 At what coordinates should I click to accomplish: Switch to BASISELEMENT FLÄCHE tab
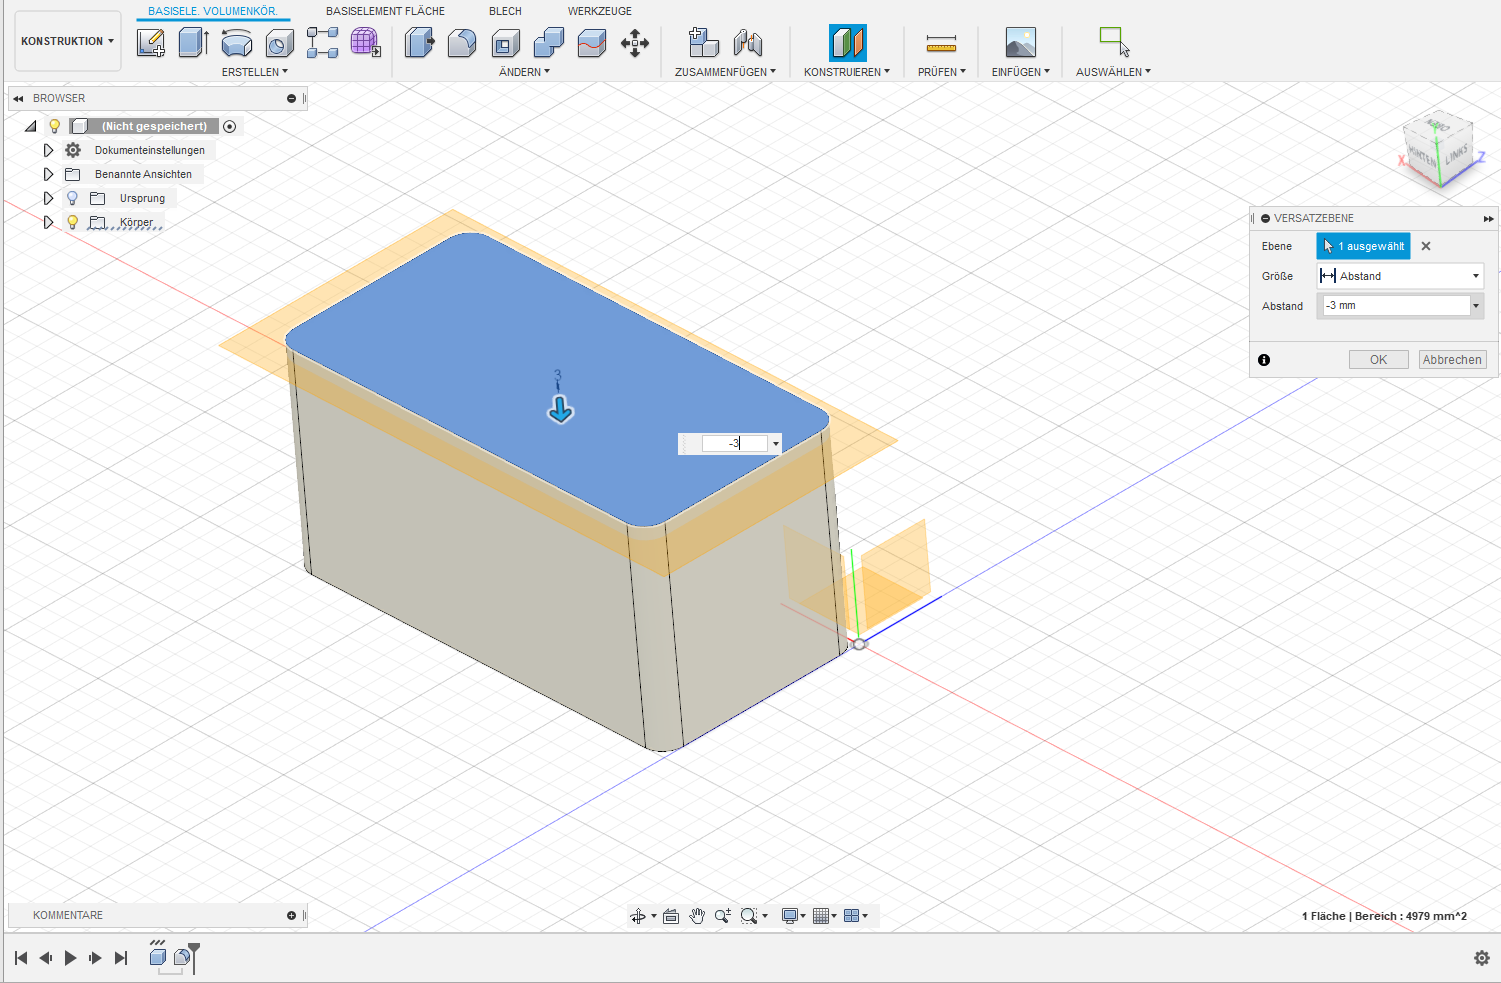pyautogui.click(x=385, y=11)
